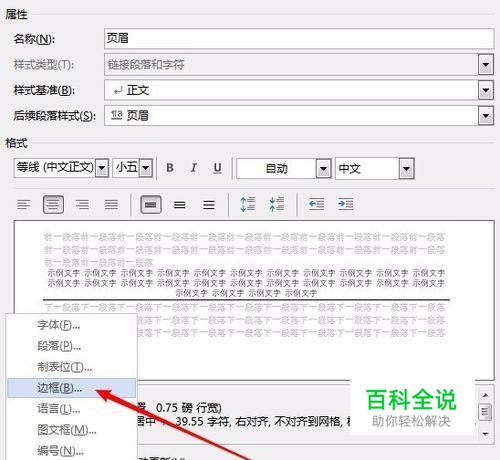Open font color dropdown 自动
The height and width of the screenshot is (460, 500).
click(x=323, y=169)
